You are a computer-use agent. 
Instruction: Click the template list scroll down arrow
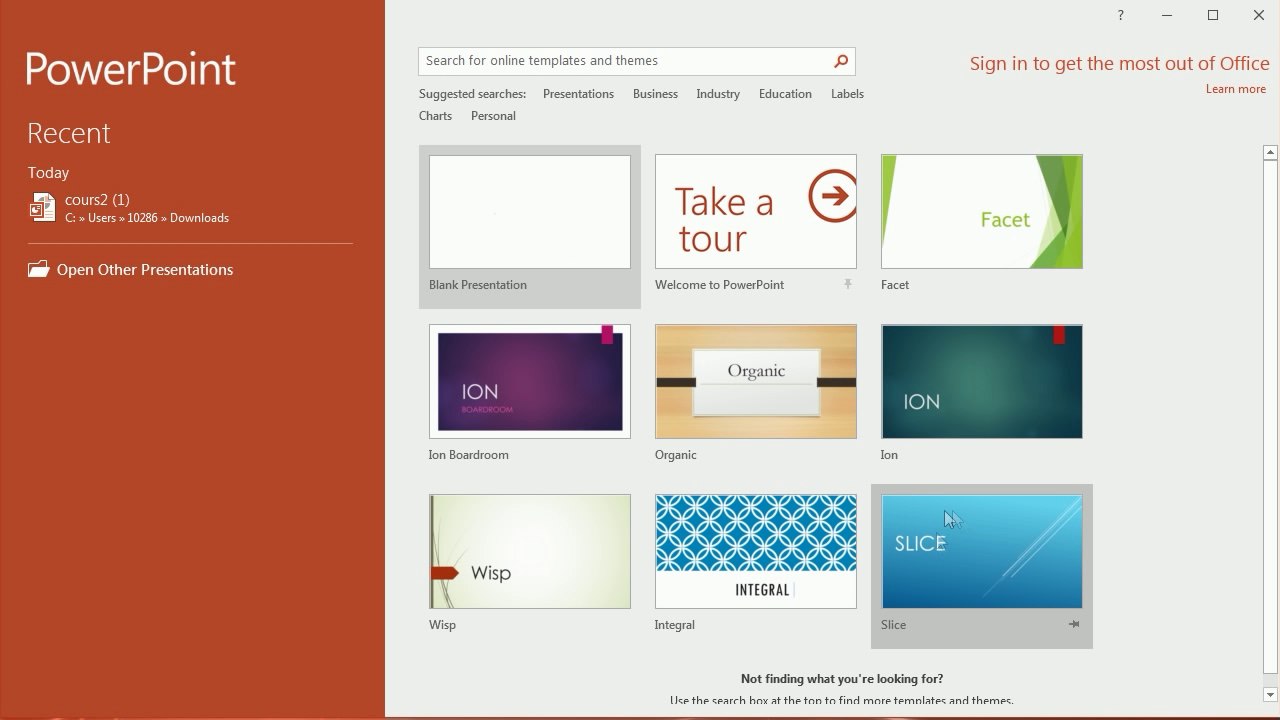point(1270,695)
